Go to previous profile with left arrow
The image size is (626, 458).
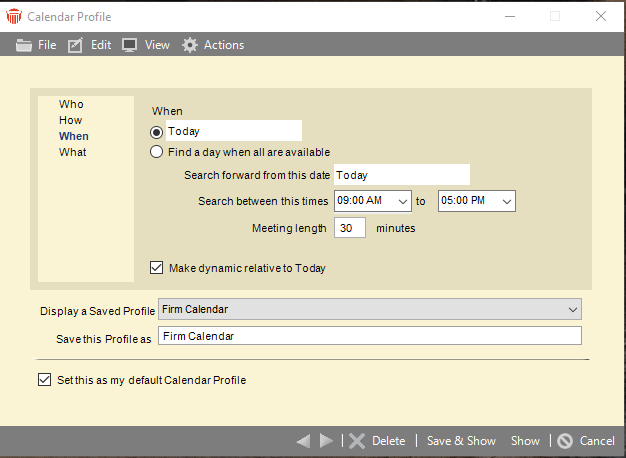tap(303, 441)
